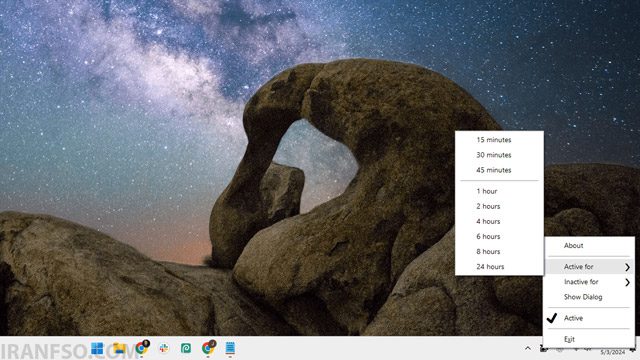Choose Show Dialog from the tray menu
The width and height of the screenshot is (640, 360).
tap(588, 297)
